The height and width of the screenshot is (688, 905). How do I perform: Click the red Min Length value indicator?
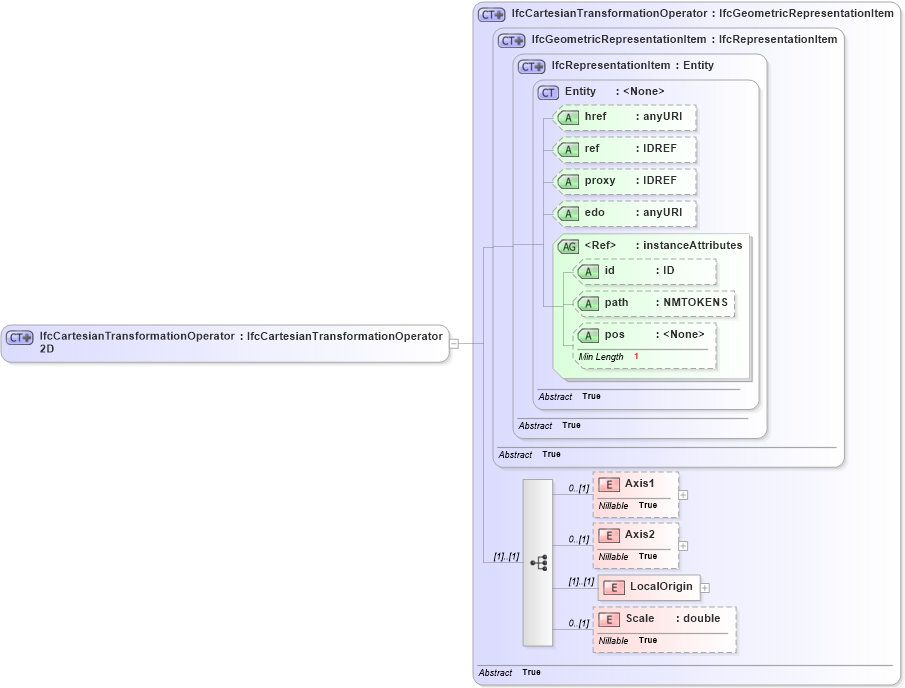click(636, 356)
